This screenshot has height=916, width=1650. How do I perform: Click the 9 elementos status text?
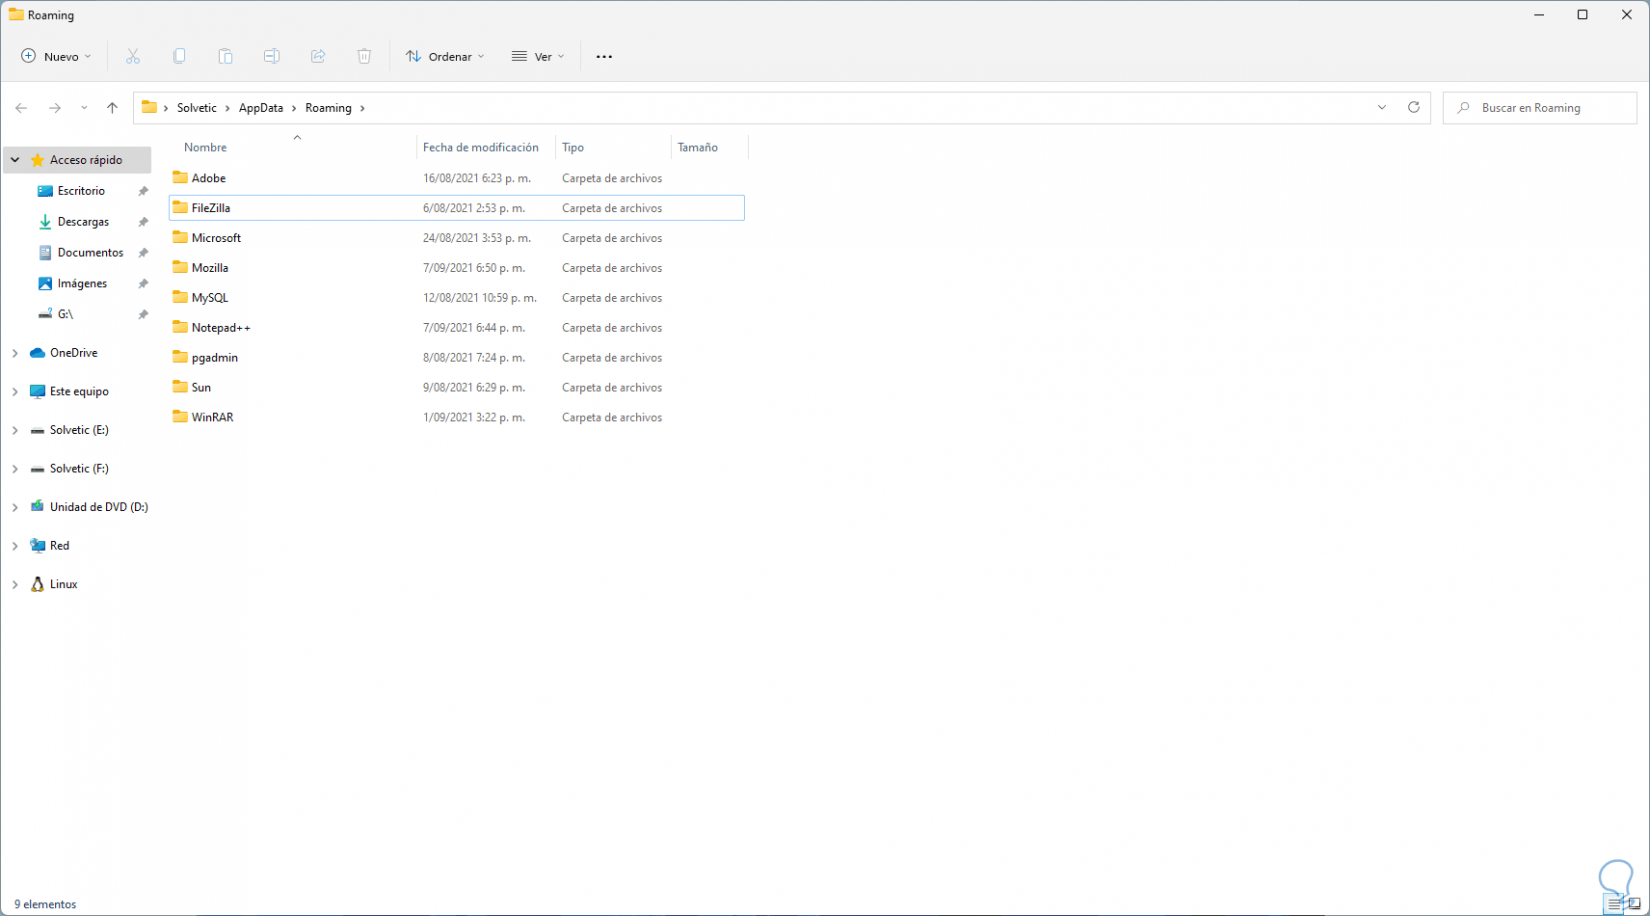point(45,904)
